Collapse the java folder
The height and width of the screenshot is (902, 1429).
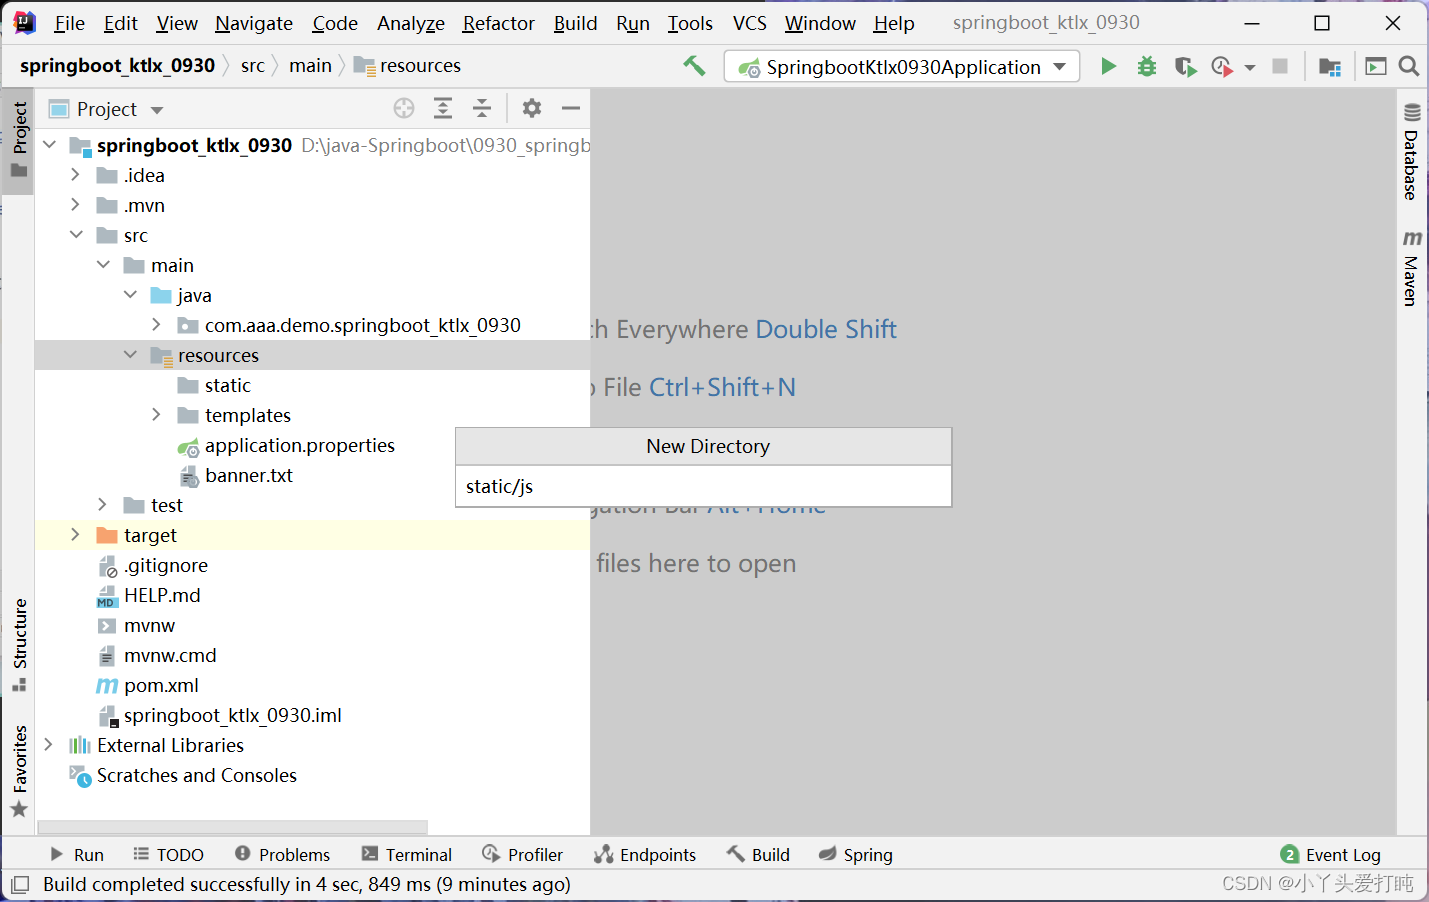(x=130, y=295)
